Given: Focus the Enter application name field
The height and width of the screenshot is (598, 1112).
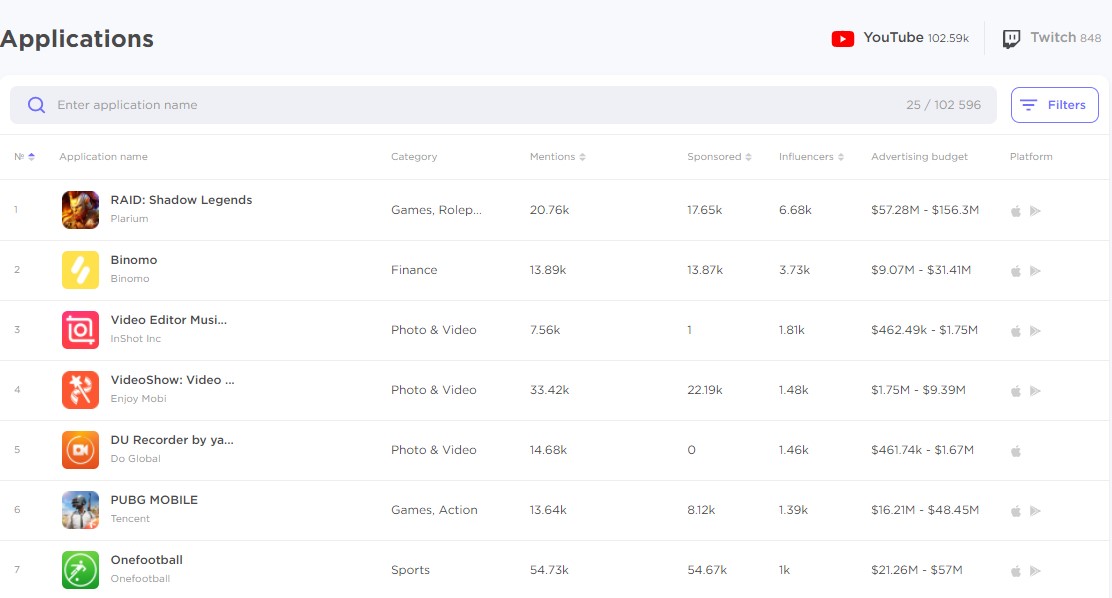Looking at the screenshot, I should pyautogui.click(x=503, y=105).
